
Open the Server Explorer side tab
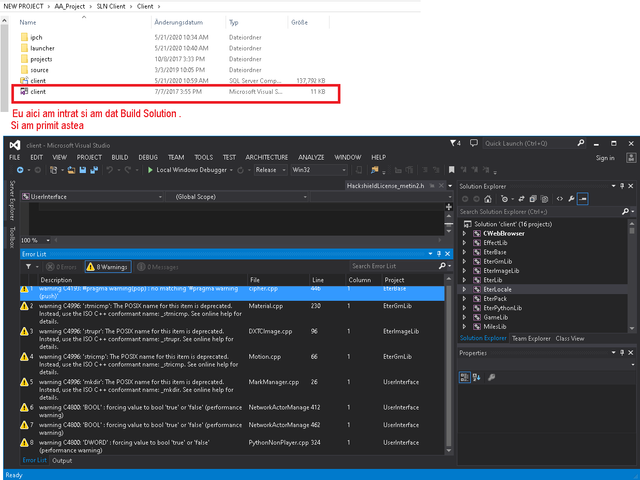point(12,200)
